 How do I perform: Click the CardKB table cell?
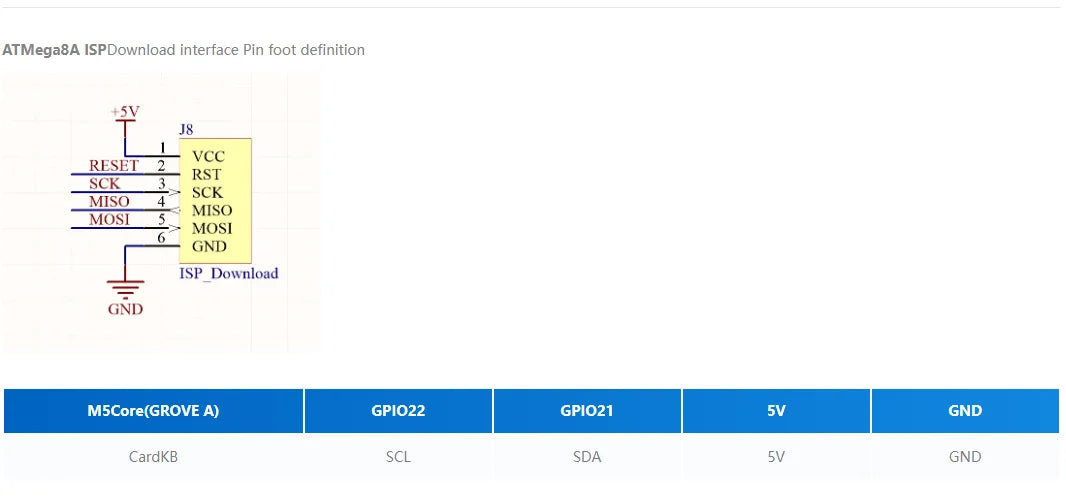coord(153,457)
